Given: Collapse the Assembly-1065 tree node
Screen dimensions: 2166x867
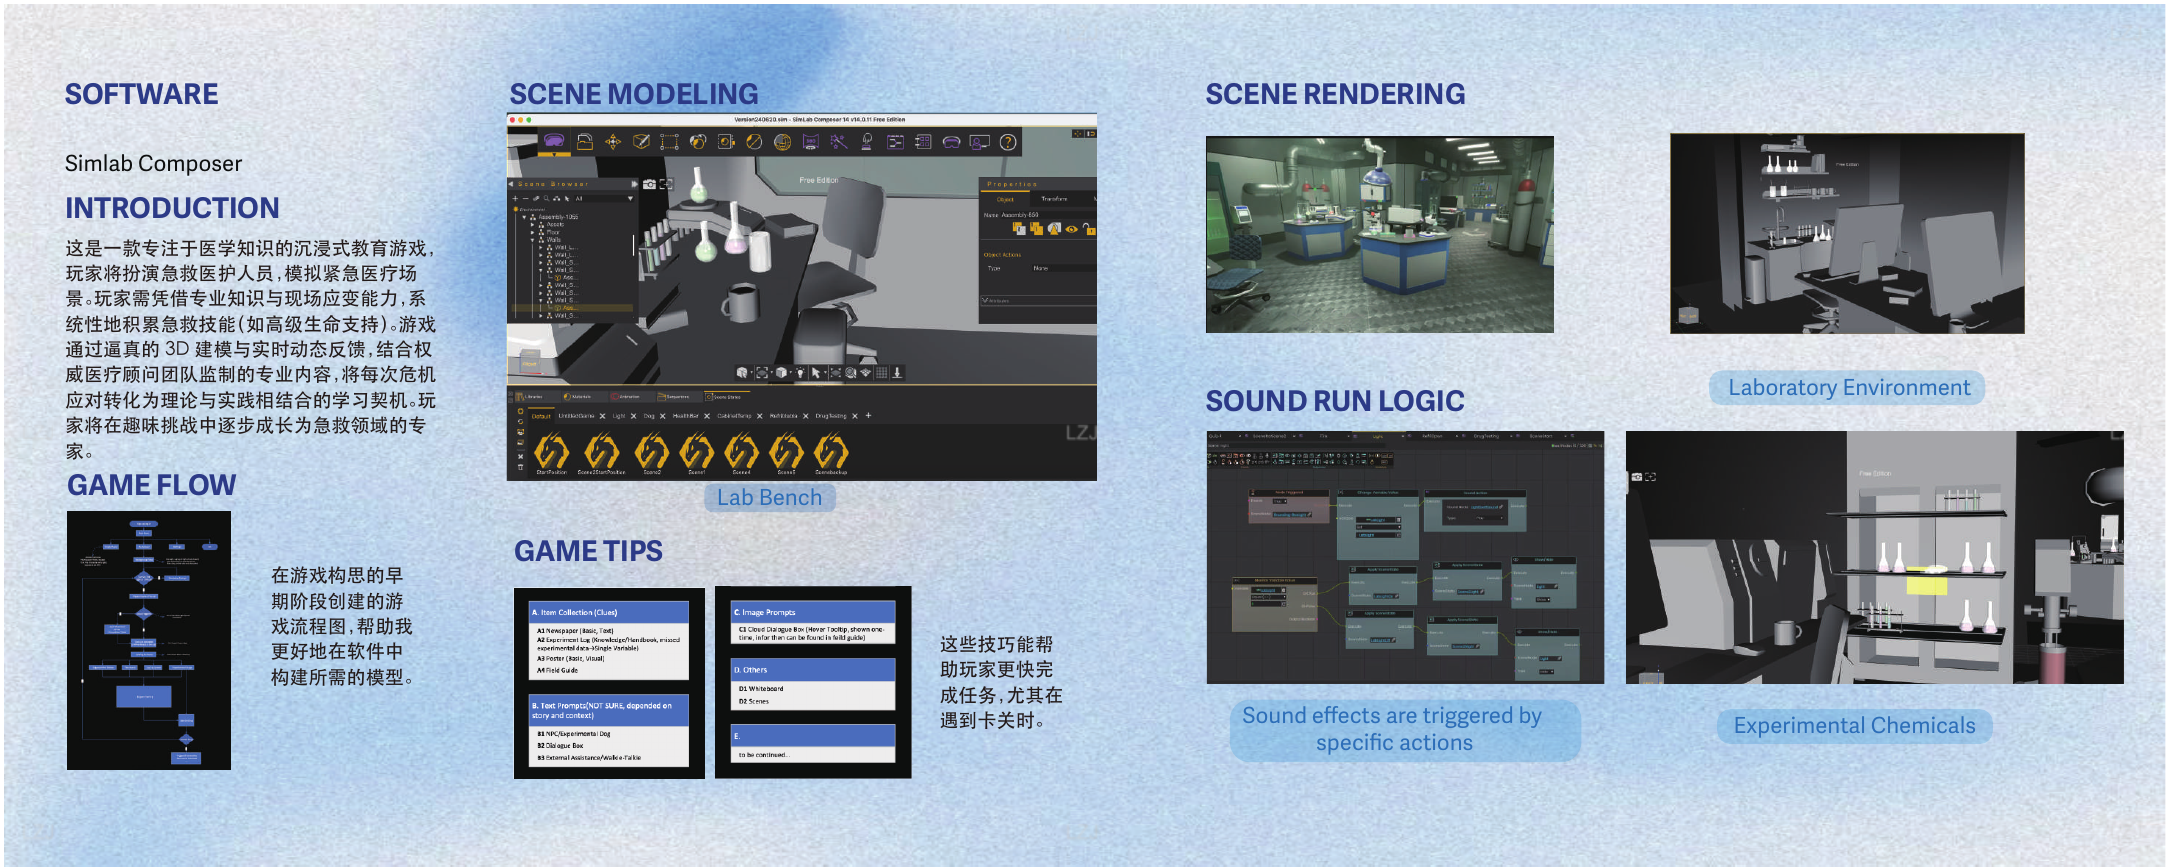Looking at the screenshot, I should click(525, 217).
